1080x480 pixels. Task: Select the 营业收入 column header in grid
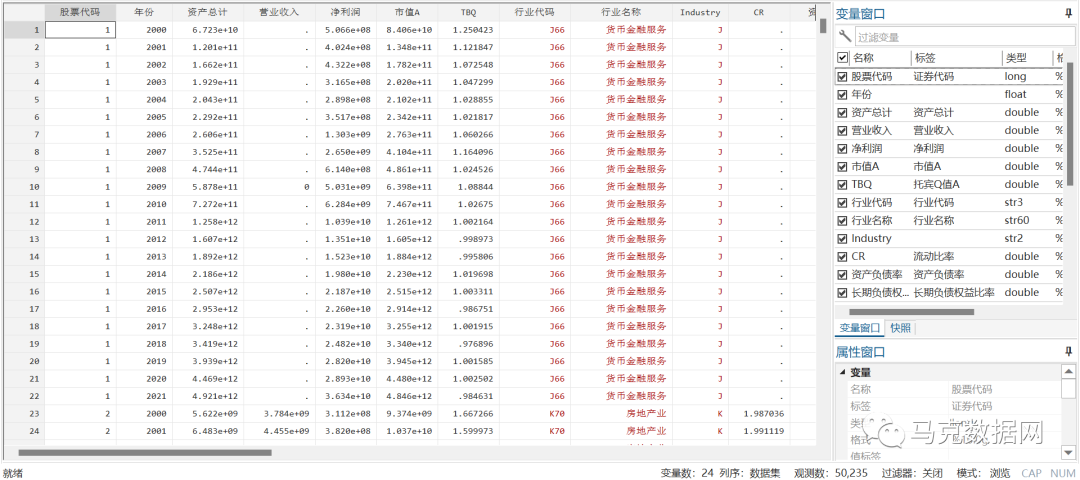[279, 12]
